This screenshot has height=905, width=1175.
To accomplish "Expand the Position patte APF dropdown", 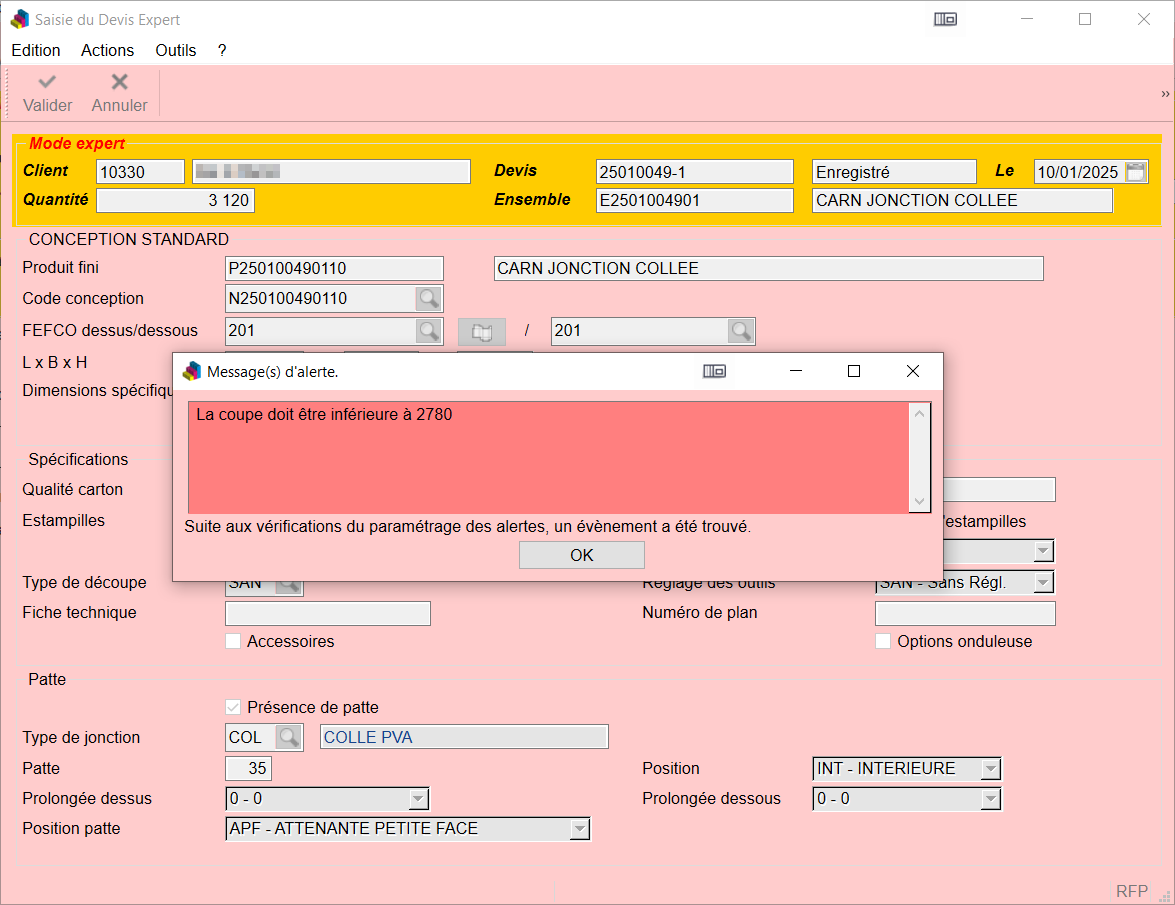I will tap(579, 829).
